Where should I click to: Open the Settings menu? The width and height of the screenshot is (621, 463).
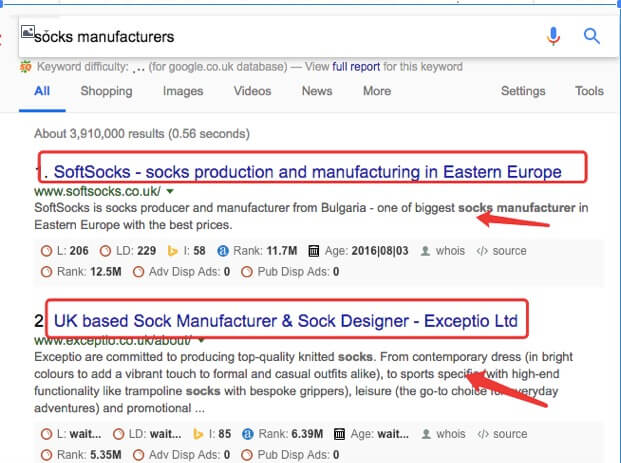(523, 91)
